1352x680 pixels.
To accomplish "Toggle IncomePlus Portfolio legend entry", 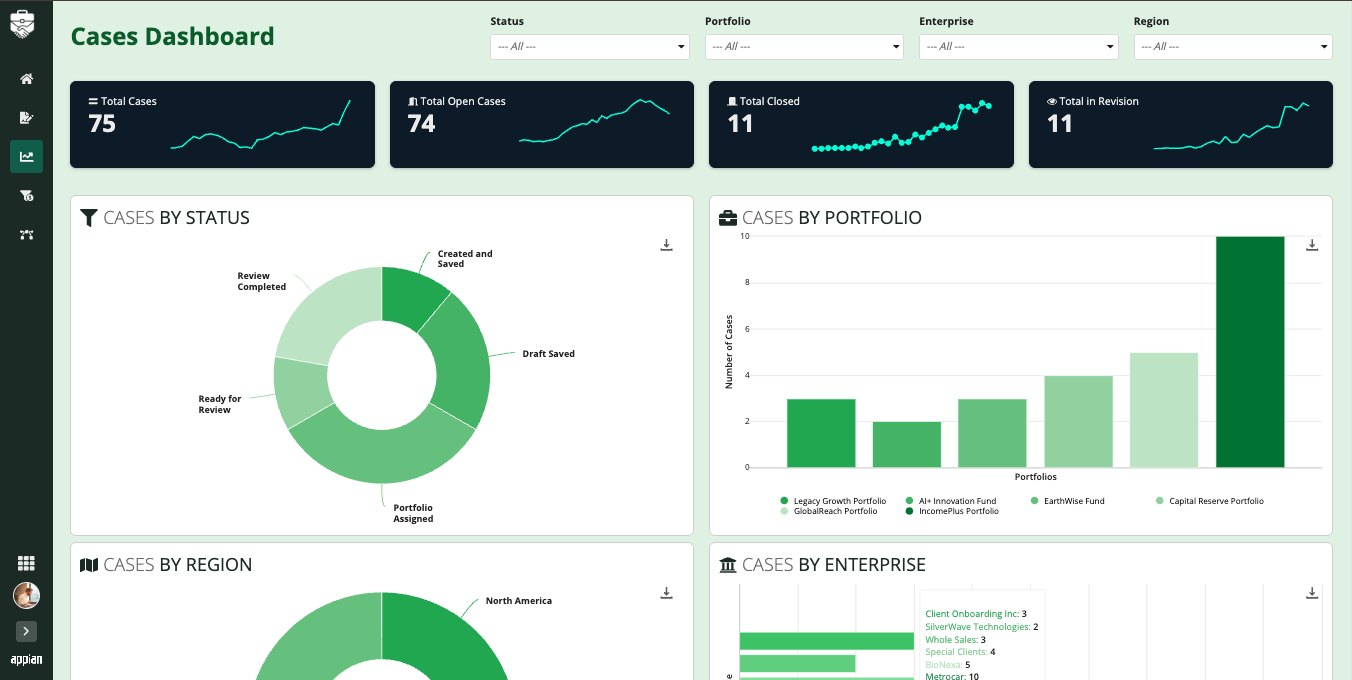I will pyautogui.click(x=951, y=511).
